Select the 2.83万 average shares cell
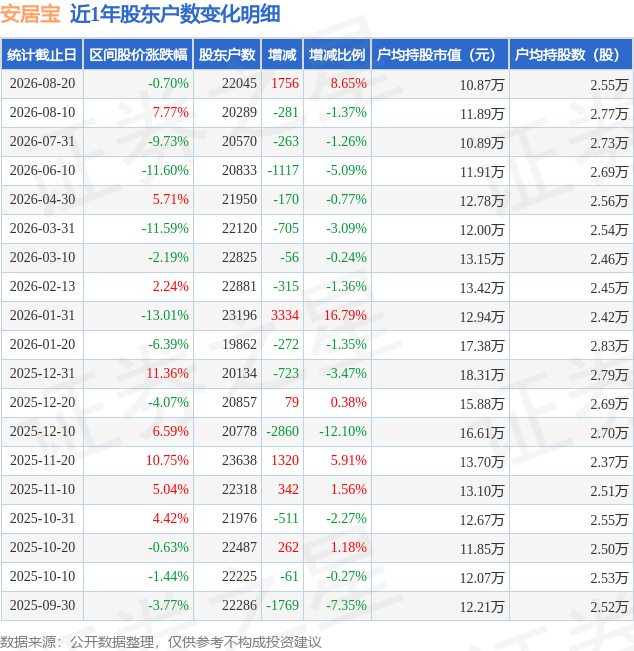This screenshot has width=634, height=651. click(609, 346)
